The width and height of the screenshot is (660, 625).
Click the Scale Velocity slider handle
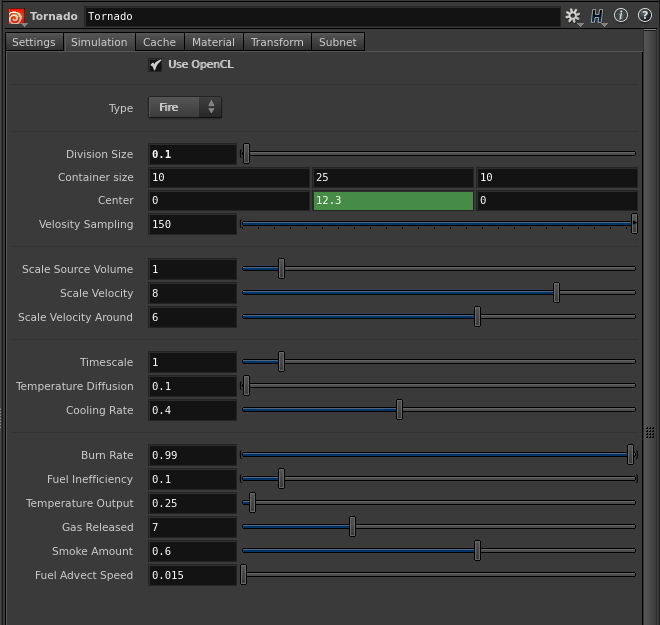[x=556, y=293]
